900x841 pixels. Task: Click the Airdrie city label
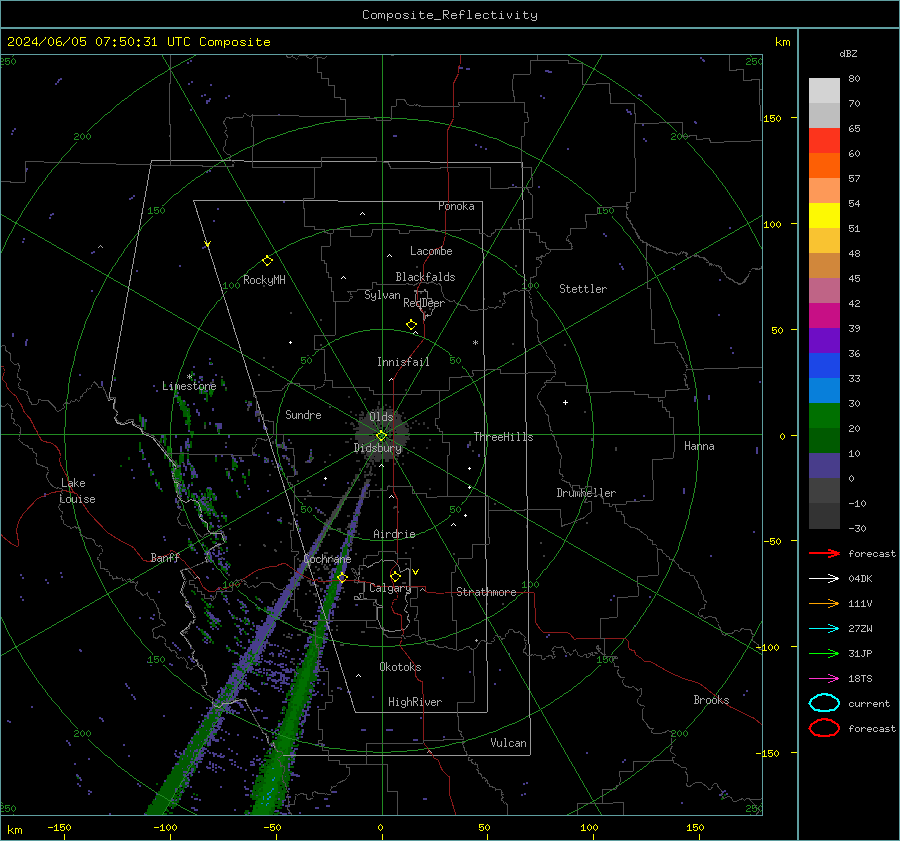point(394,534)
